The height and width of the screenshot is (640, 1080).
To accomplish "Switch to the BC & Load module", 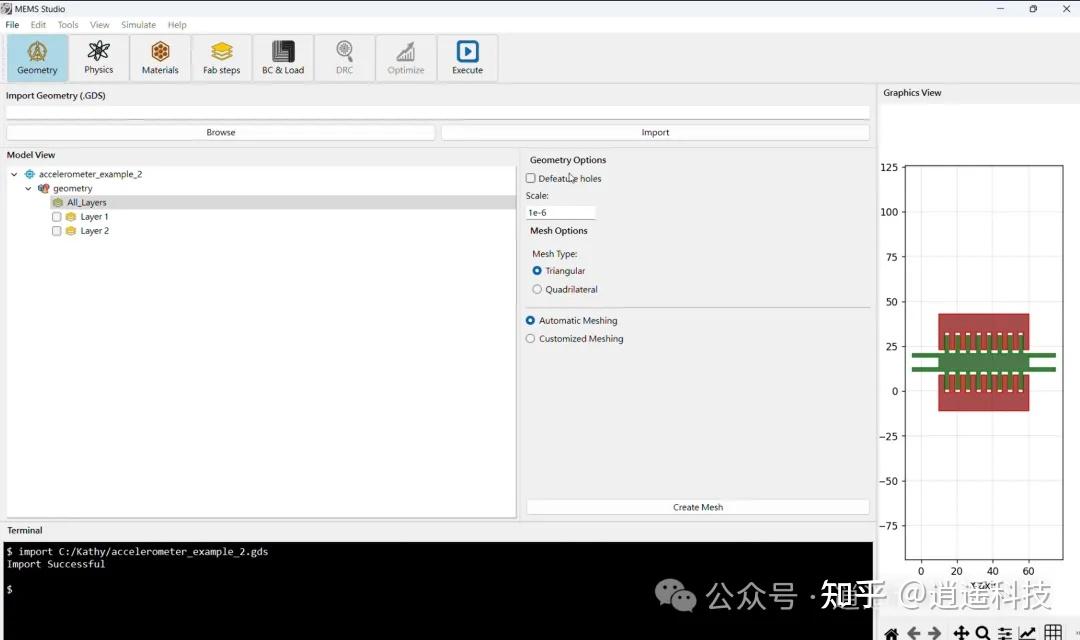I will click(283, 57).
